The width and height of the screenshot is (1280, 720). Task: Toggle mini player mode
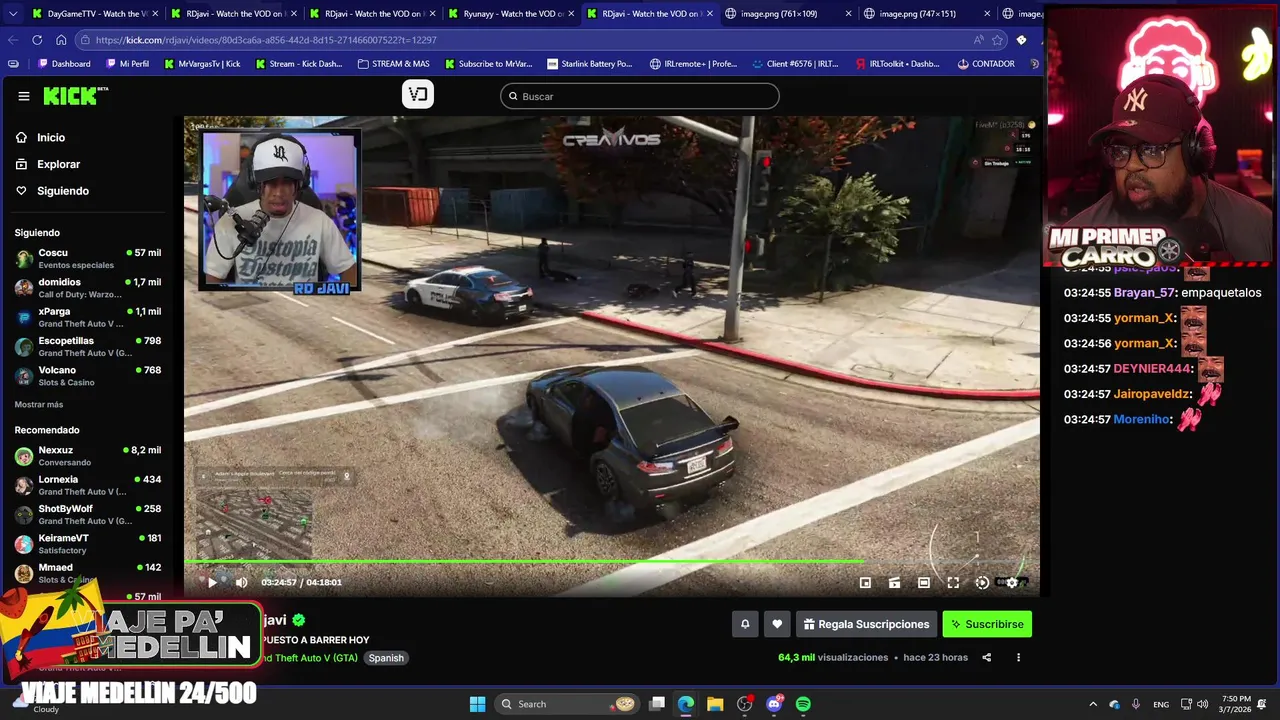tap(895, 583)
